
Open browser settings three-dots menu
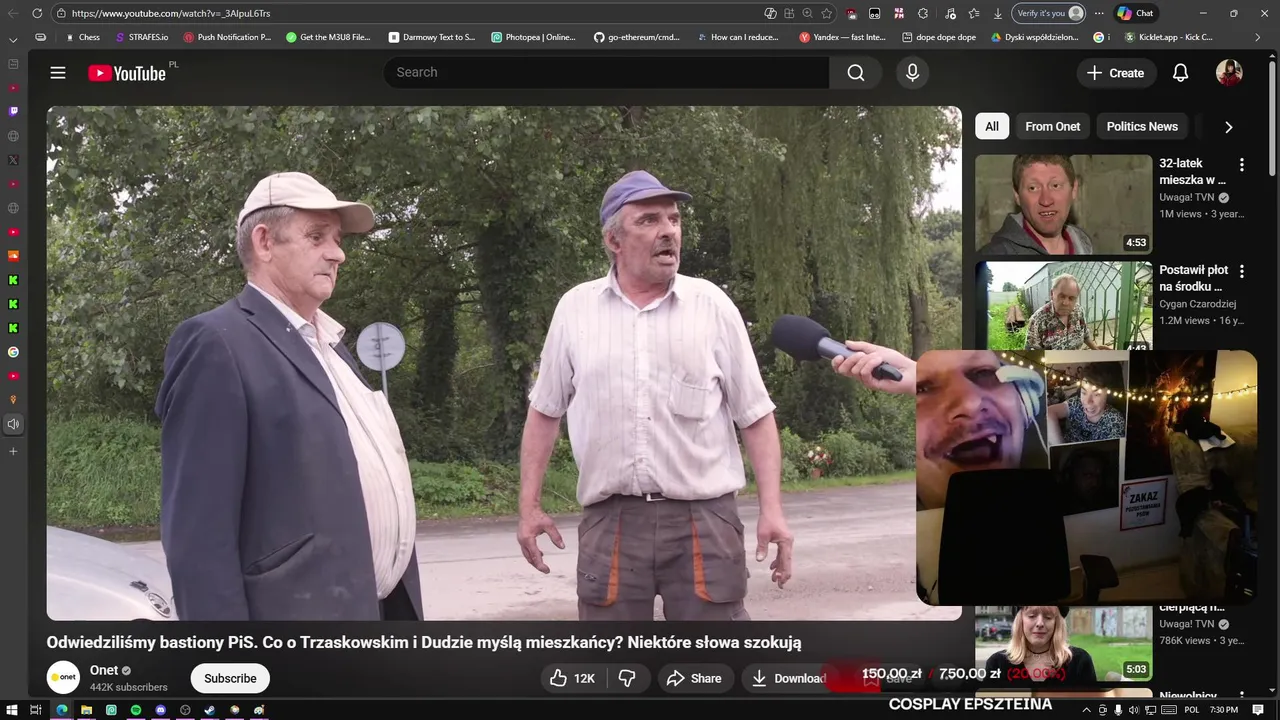(1099, 13)
